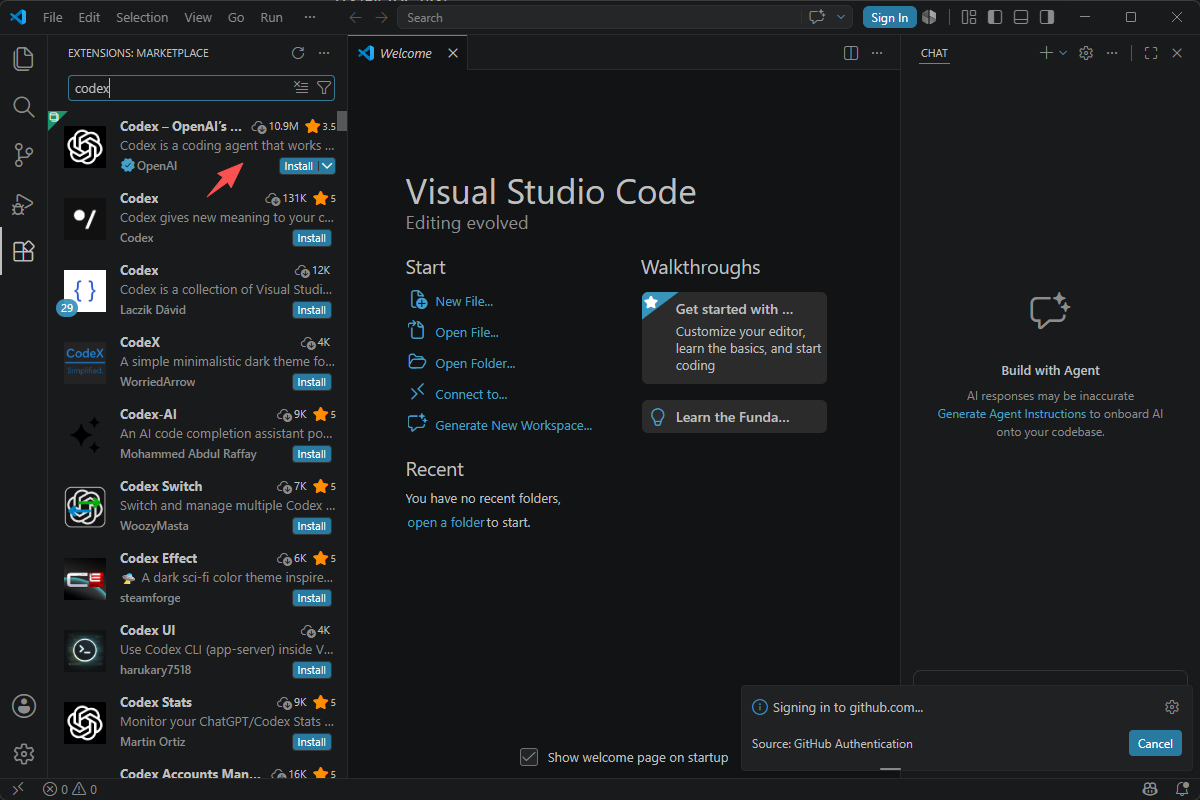Viewport: 1200px width, 800px height.
Task: Open the Search view in activity bar
Action: pos(23,107)
